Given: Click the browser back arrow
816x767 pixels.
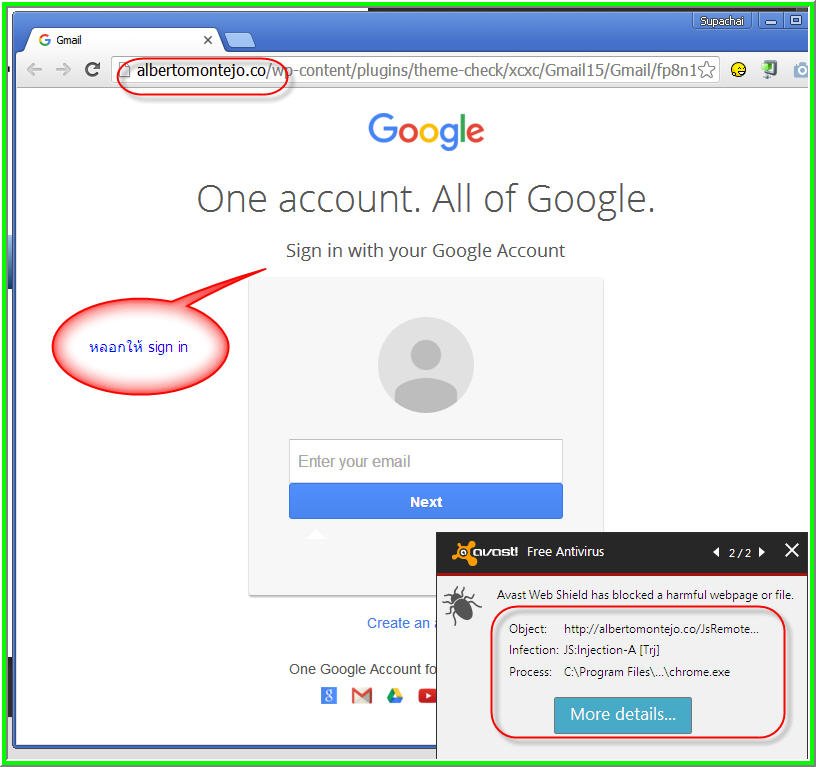Looking at the screenshot, I should pyautogui.click(x=34, y=69).
